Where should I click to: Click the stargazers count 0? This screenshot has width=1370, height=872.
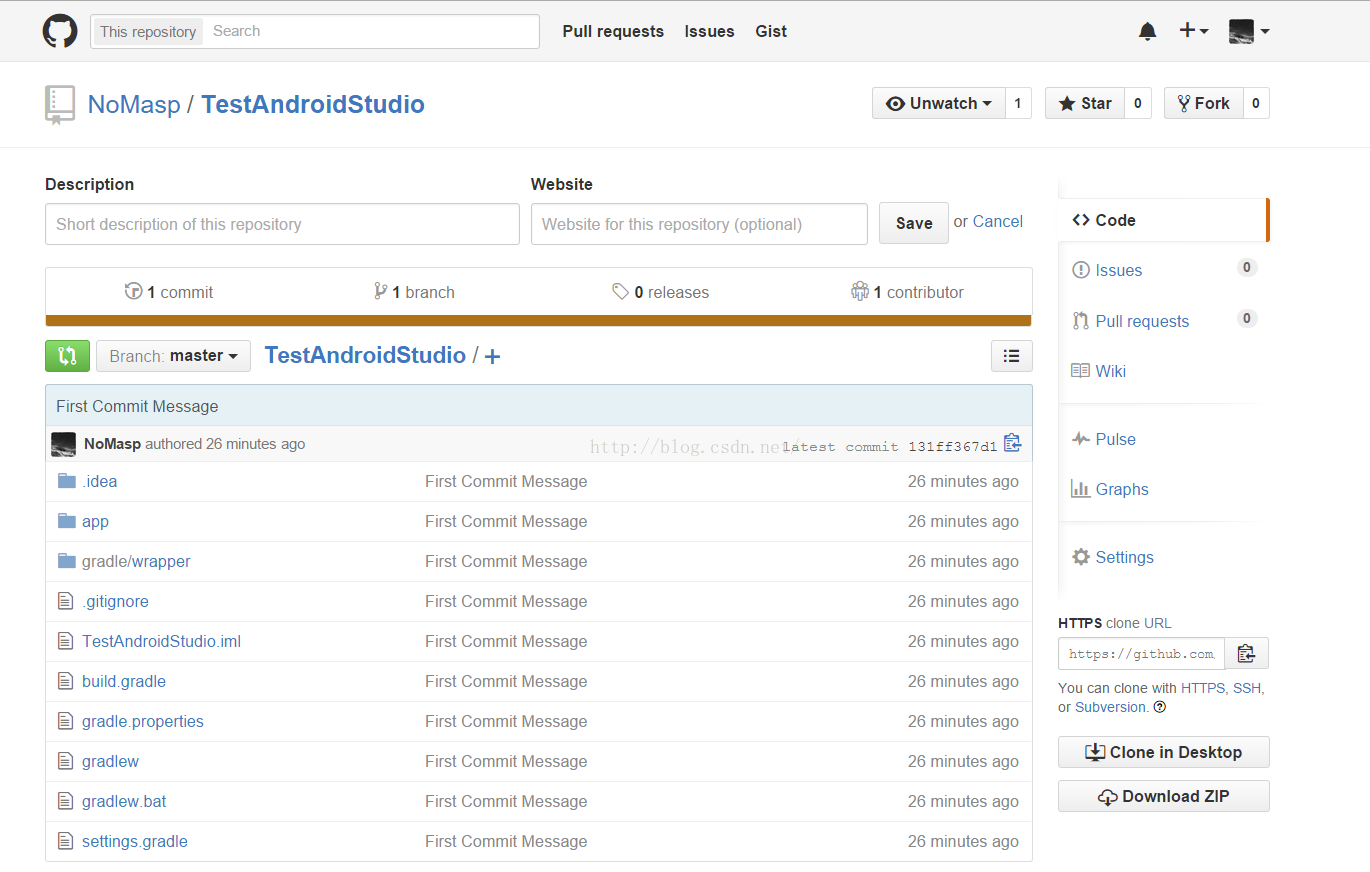tap(1138, 103)
